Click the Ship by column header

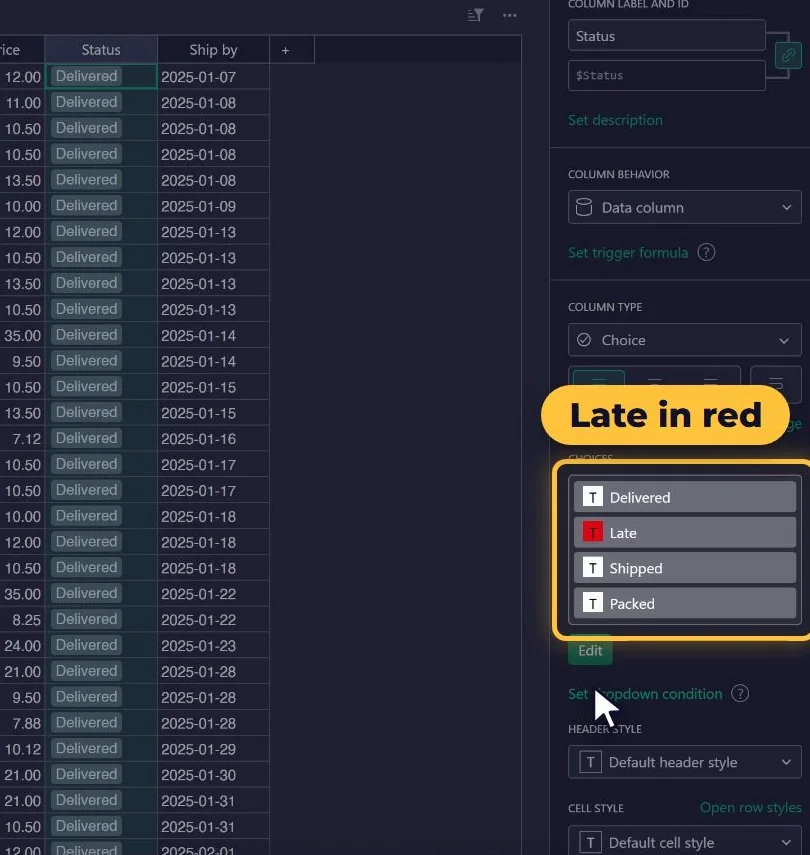point(213,50)
